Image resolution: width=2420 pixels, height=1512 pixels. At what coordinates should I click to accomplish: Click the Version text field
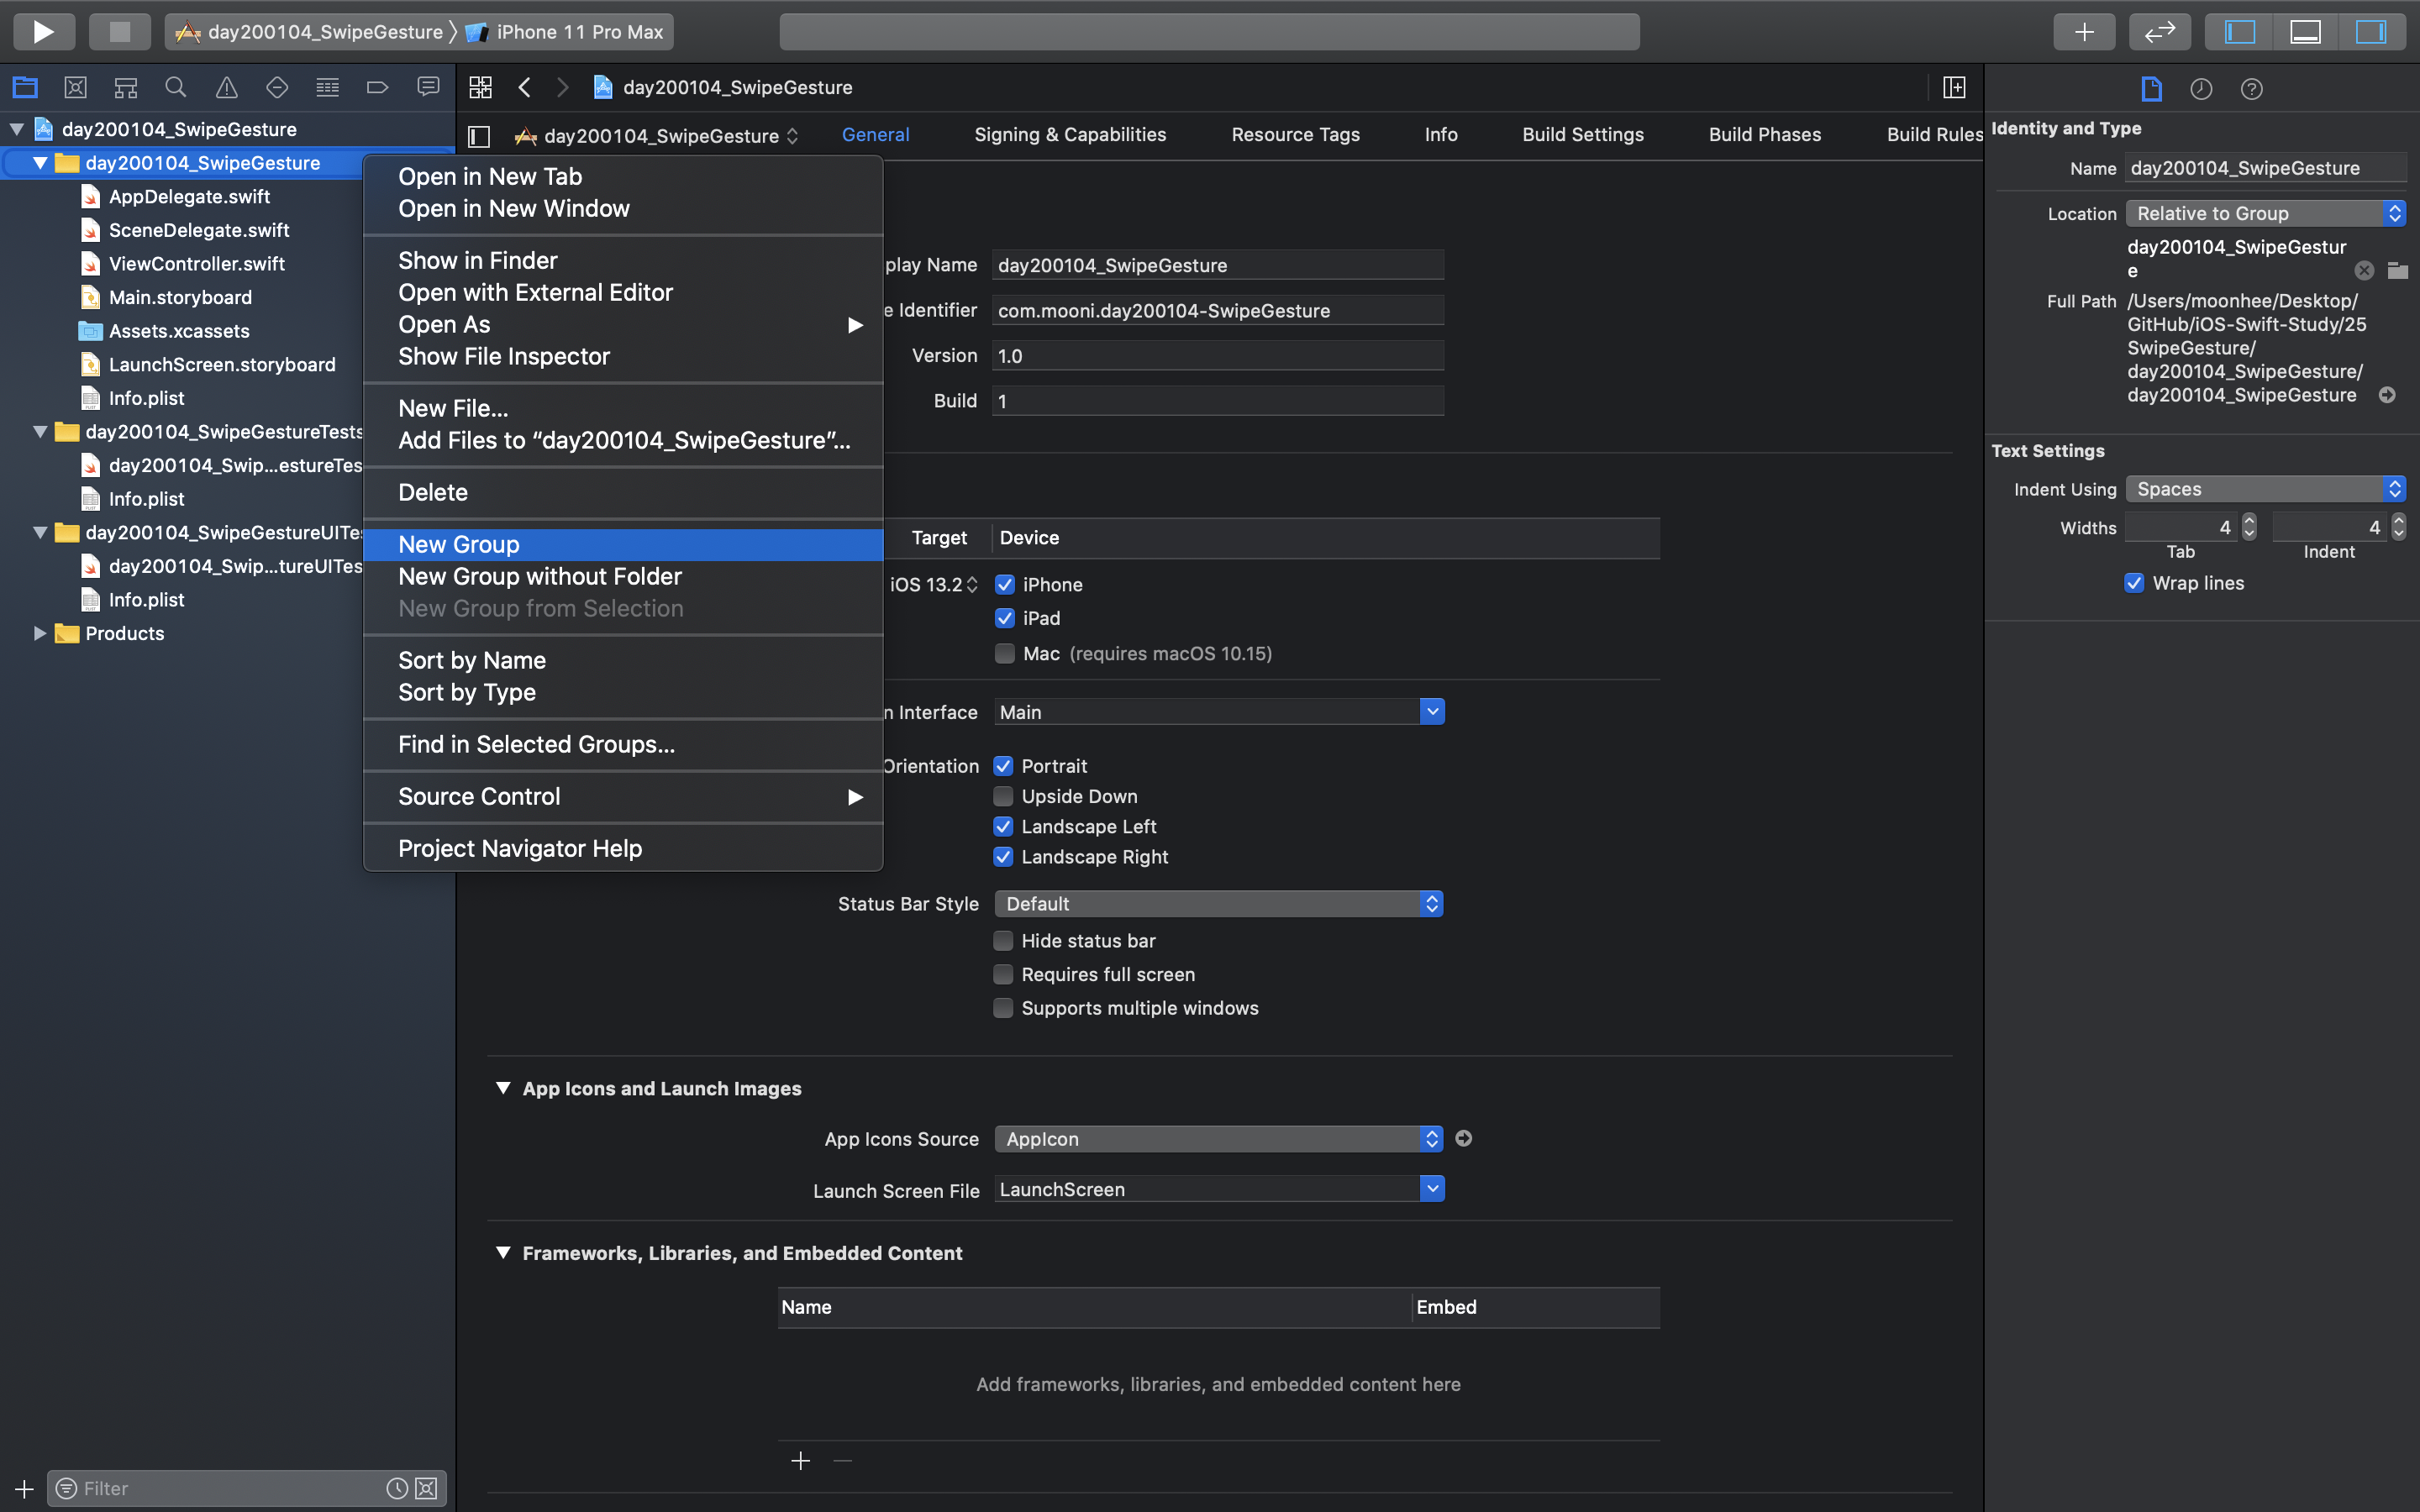pyautogui.click(x=1217, y=355)
